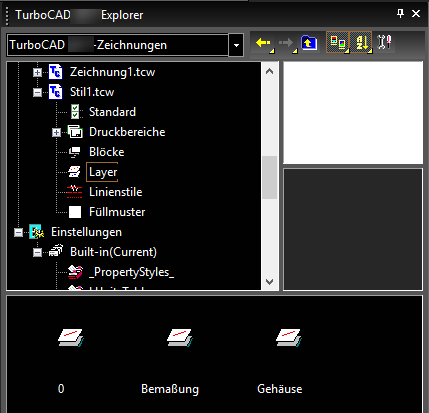The image size is (429, 413).
Task: Click the Up One Level folder icon
Action: pyautogui.click(x=309, y=43)
